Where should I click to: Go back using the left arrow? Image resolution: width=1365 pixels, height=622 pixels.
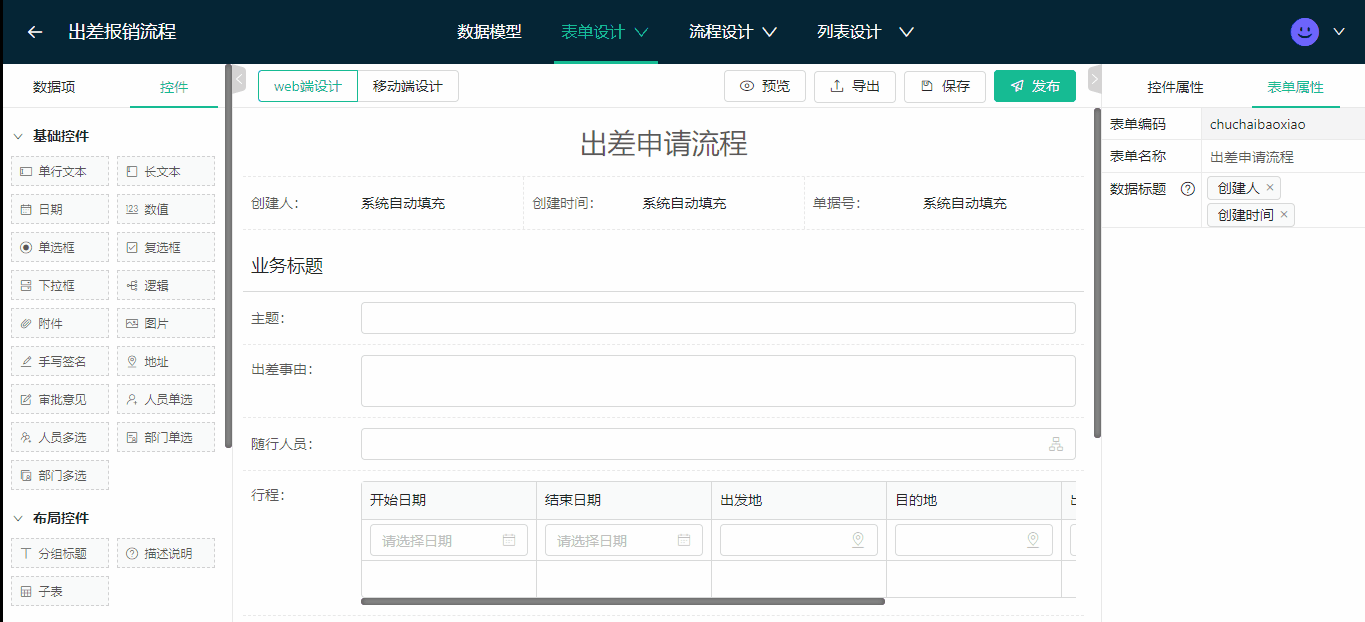35,32
